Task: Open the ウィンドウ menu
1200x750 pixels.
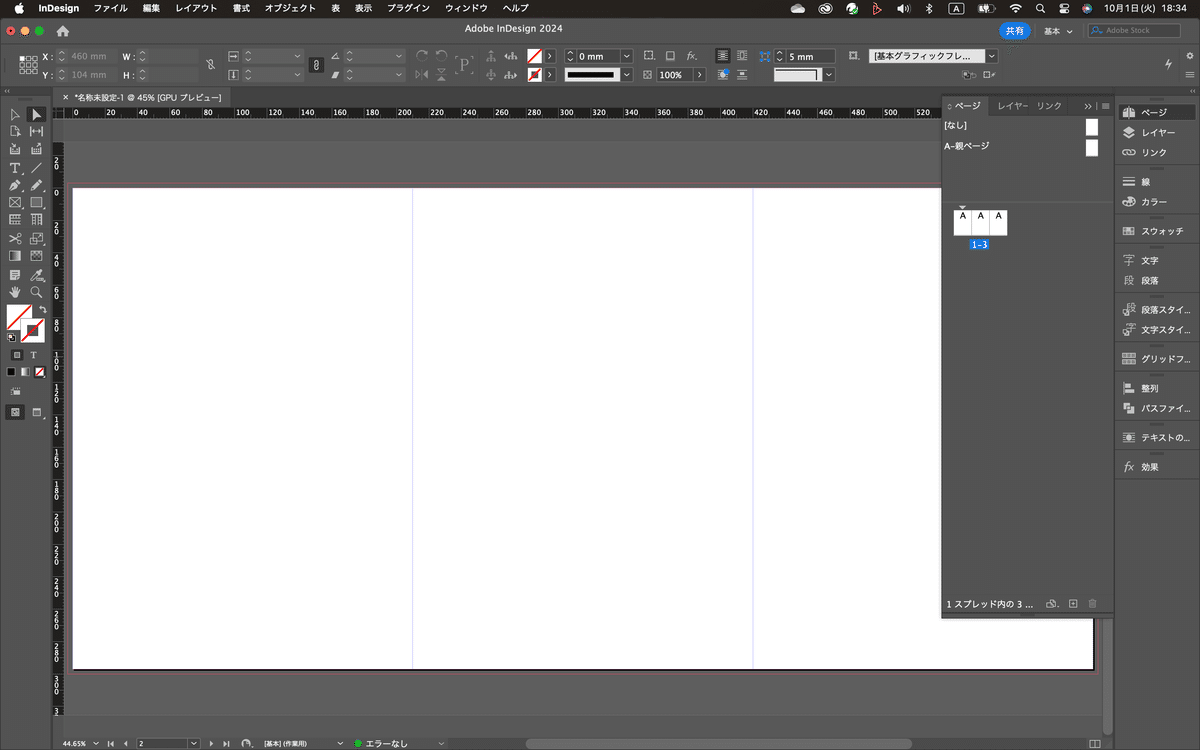Action: pyautogui.click(x=466, y=8)
